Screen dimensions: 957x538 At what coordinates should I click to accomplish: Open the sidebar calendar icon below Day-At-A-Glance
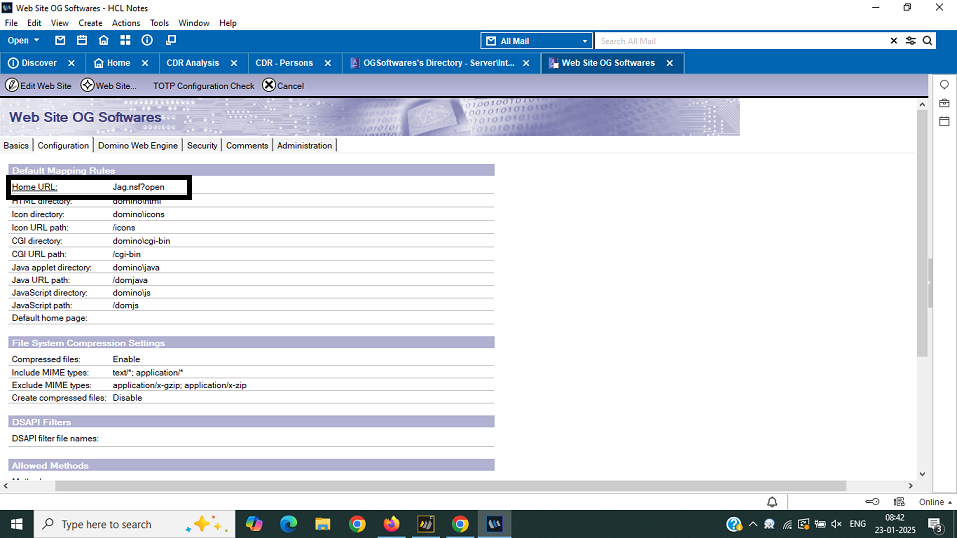pos(944,122)
